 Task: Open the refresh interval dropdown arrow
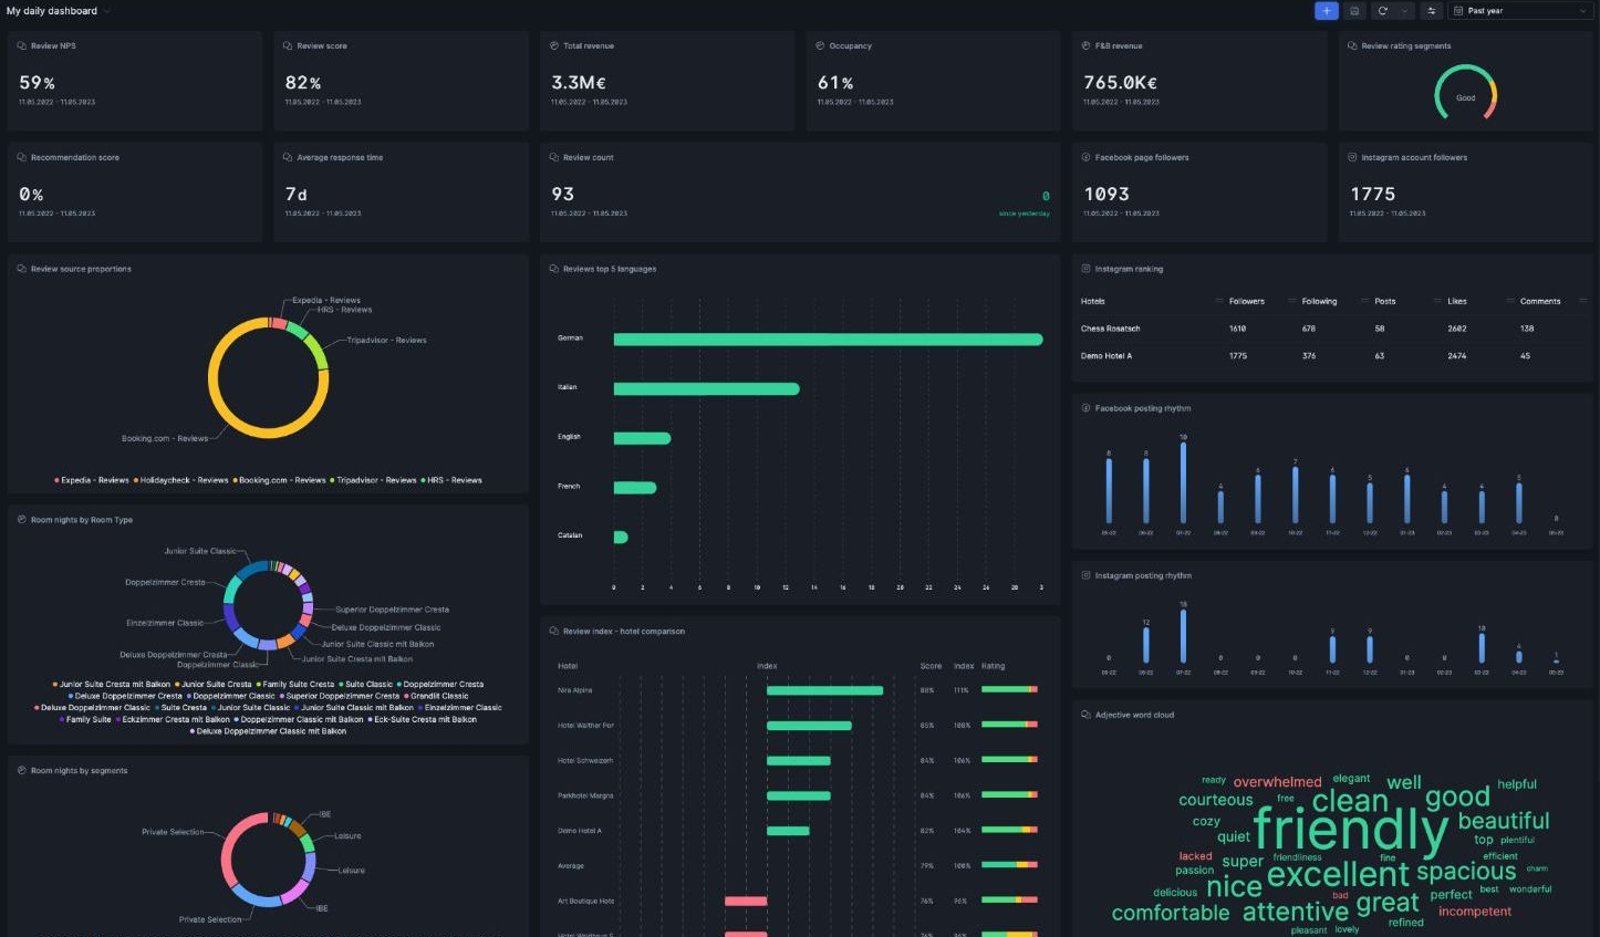[1404, 11]
